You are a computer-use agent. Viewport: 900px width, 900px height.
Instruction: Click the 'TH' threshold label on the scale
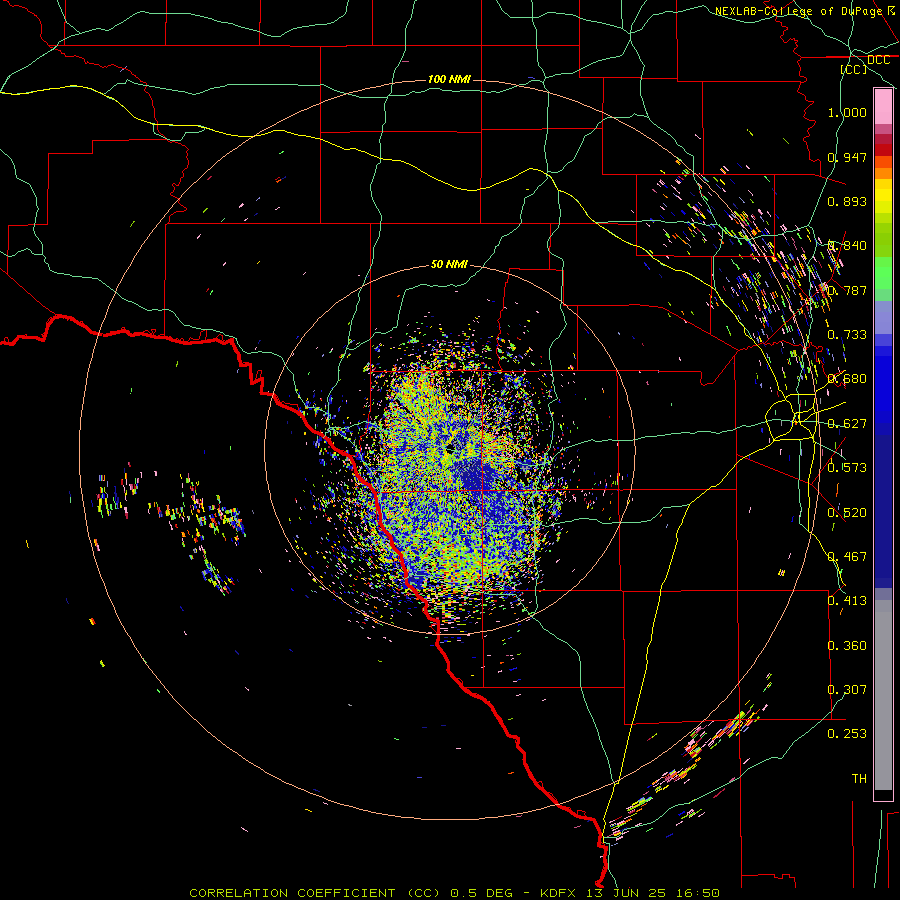coord(859,779)
